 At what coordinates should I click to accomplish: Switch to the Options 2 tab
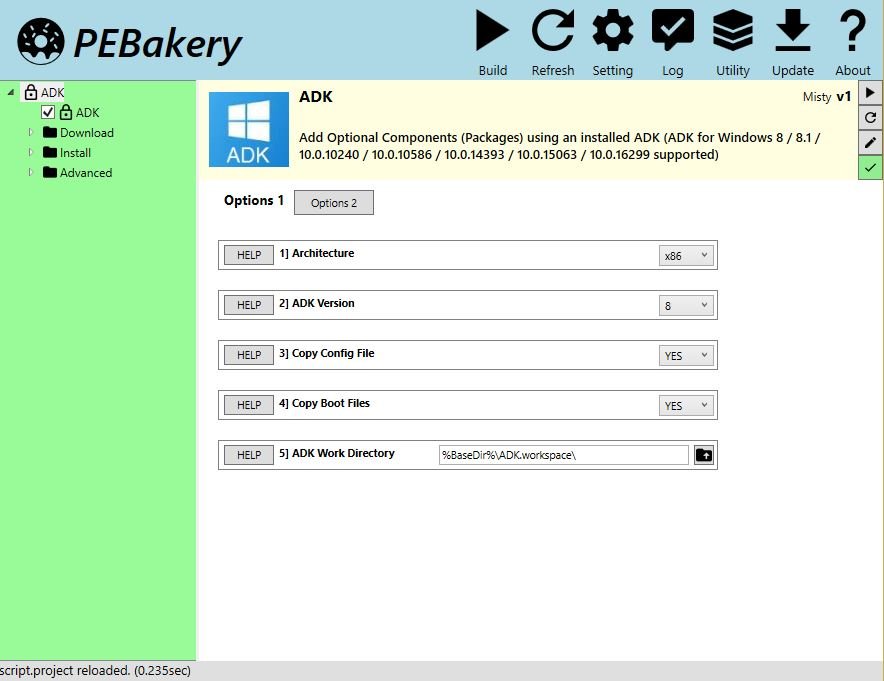(334, 203)
